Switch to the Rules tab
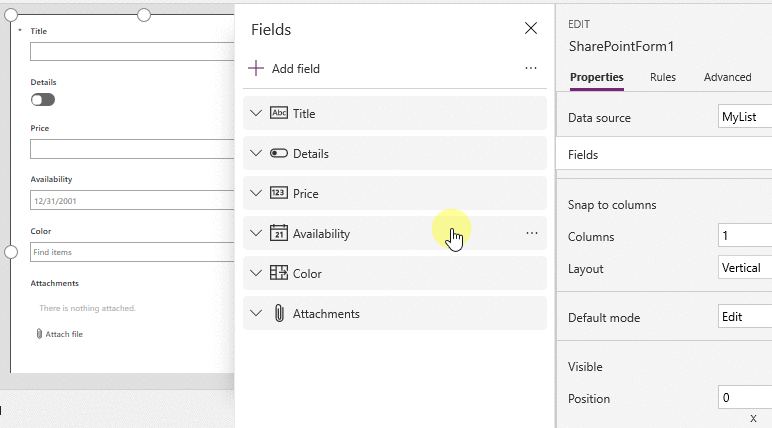The height and width of the screenshot is (428, 772). [x=663, y=77]
